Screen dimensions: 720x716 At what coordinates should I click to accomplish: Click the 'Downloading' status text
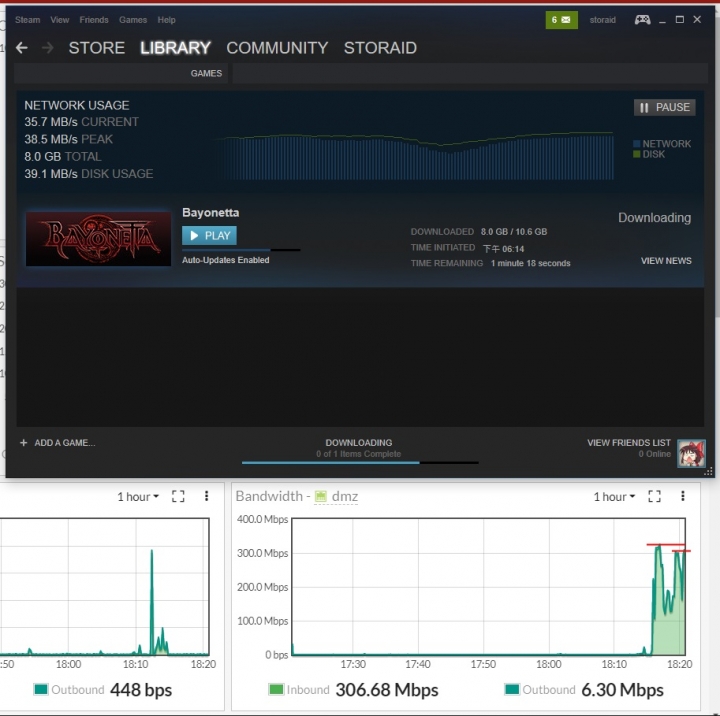coord(654,218)
